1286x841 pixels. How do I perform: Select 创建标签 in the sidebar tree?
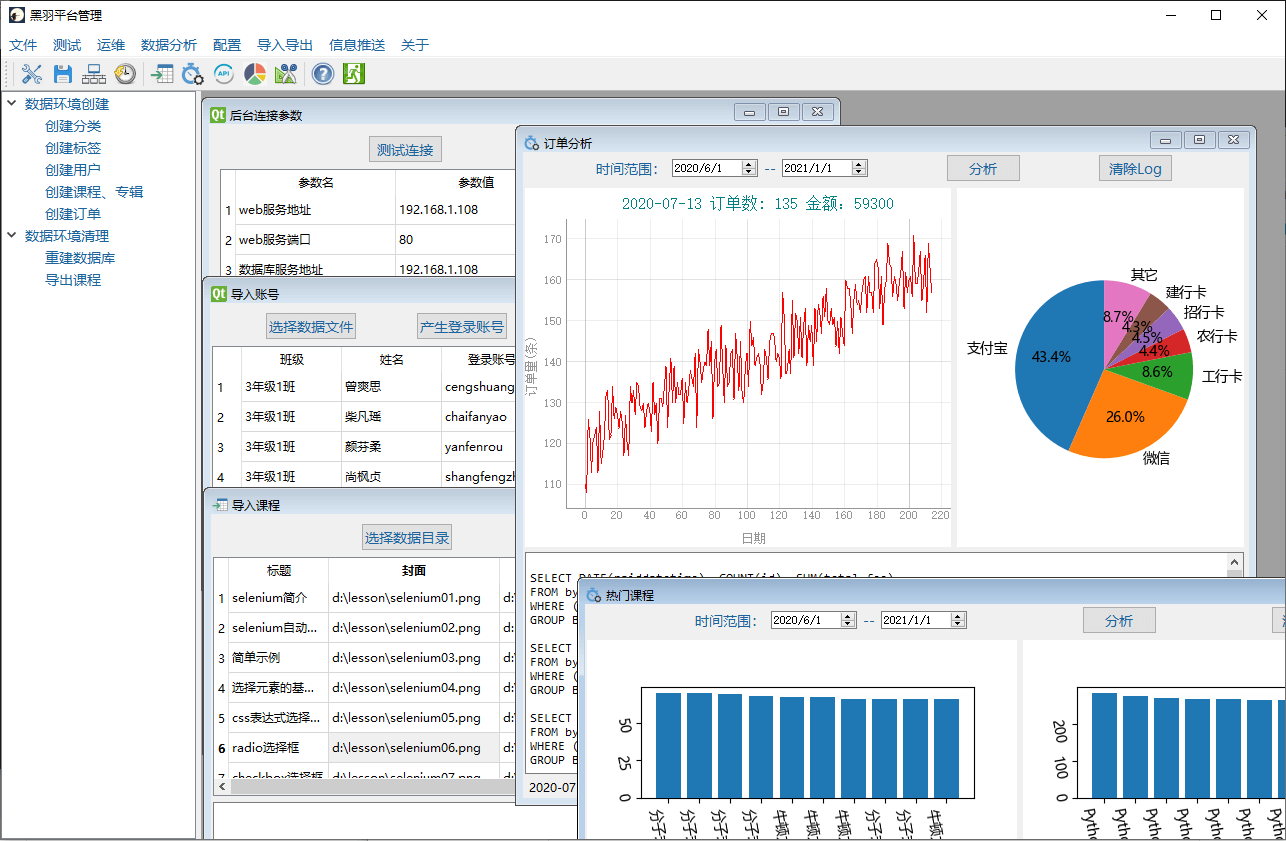73,148
